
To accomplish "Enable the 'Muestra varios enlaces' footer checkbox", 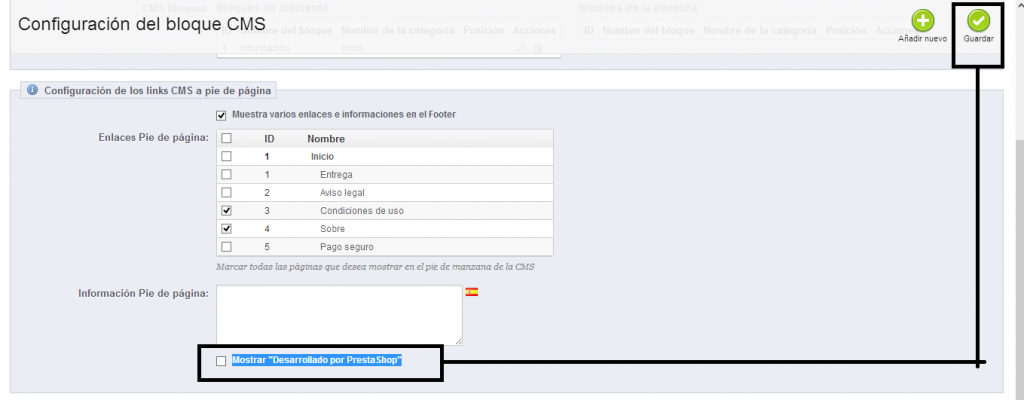I will coord(222,115).
